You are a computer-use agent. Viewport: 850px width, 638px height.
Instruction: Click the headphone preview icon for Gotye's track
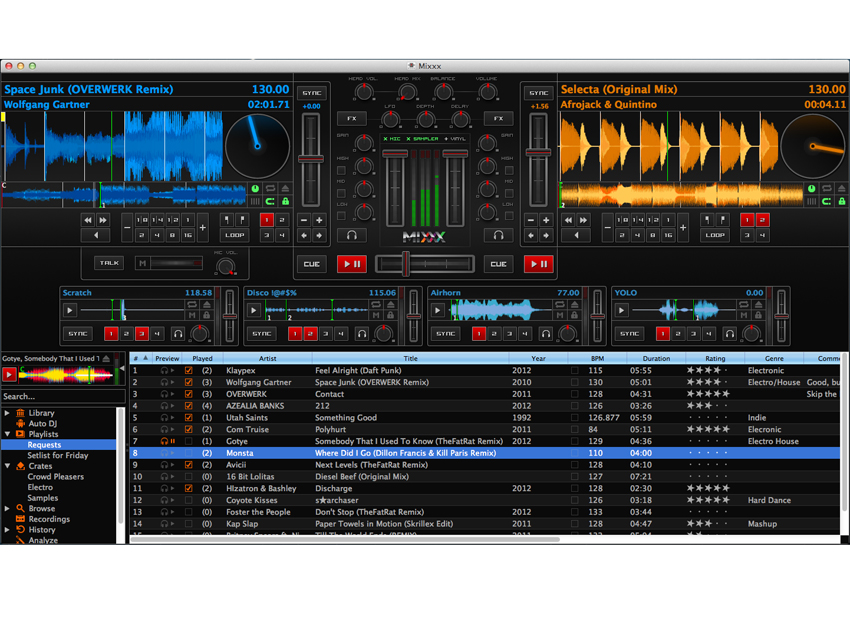point(163,441)
